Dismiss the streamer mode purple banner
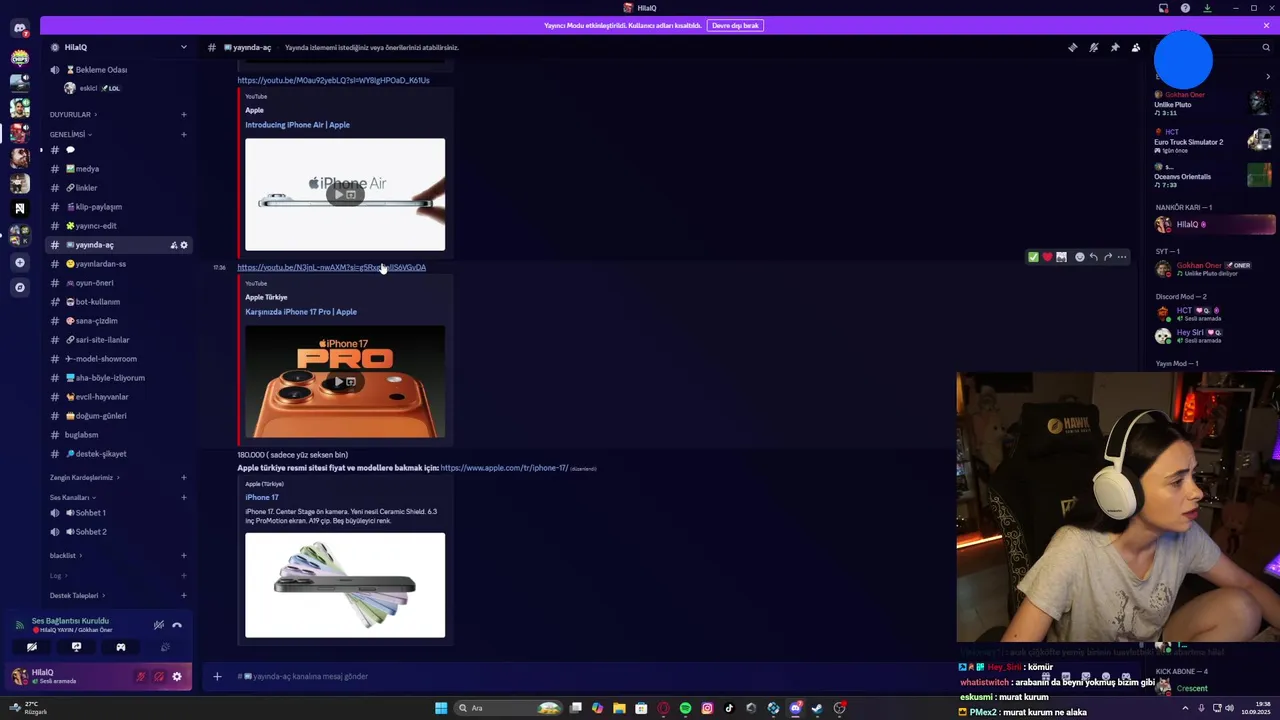 click(x=1266, y=25)
